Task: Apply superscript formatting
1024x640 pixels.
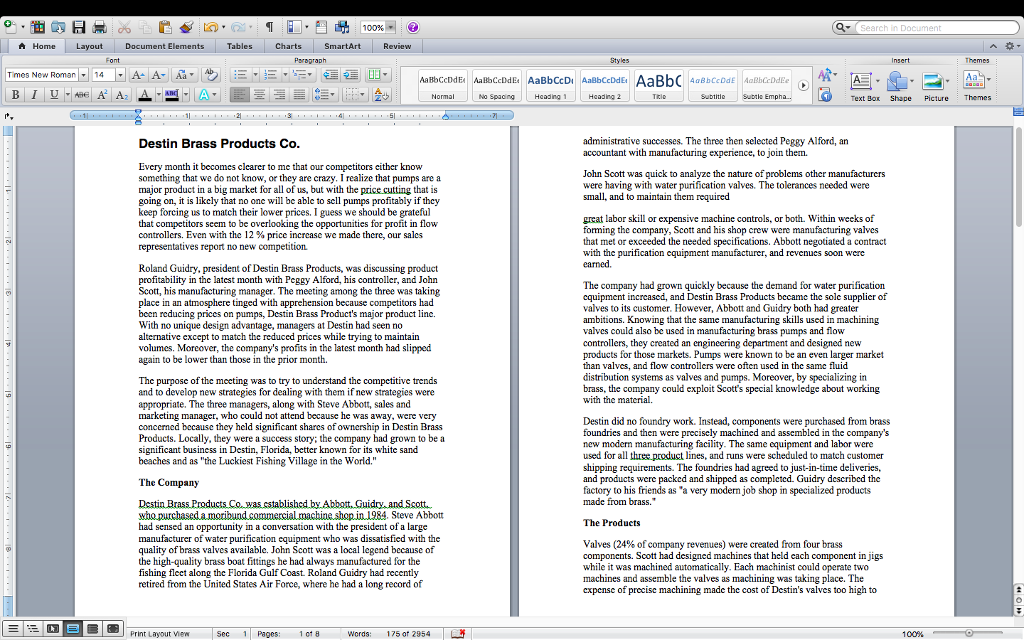Action: pos(102,95)
